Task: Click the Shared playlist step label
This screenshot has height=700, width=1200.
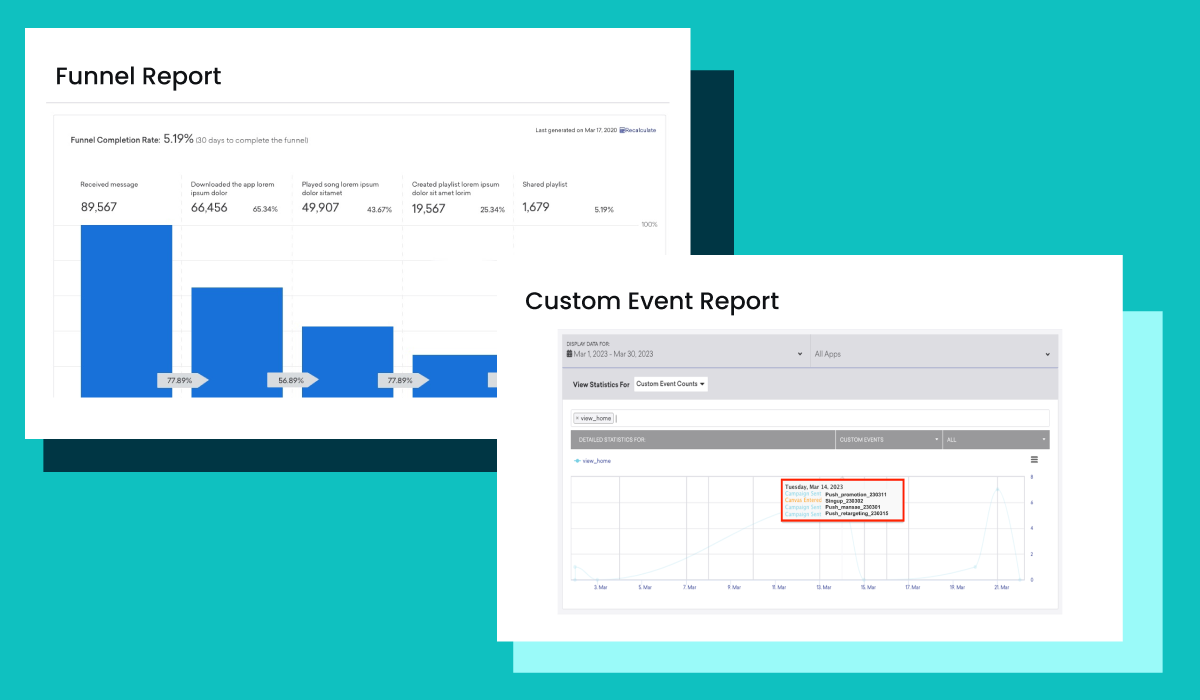Action: pos(545,184)
